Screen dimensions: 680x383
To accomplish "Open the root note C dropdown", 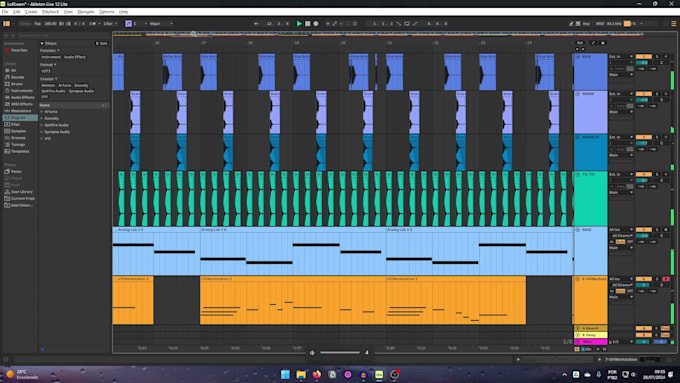I will [140, 23].
